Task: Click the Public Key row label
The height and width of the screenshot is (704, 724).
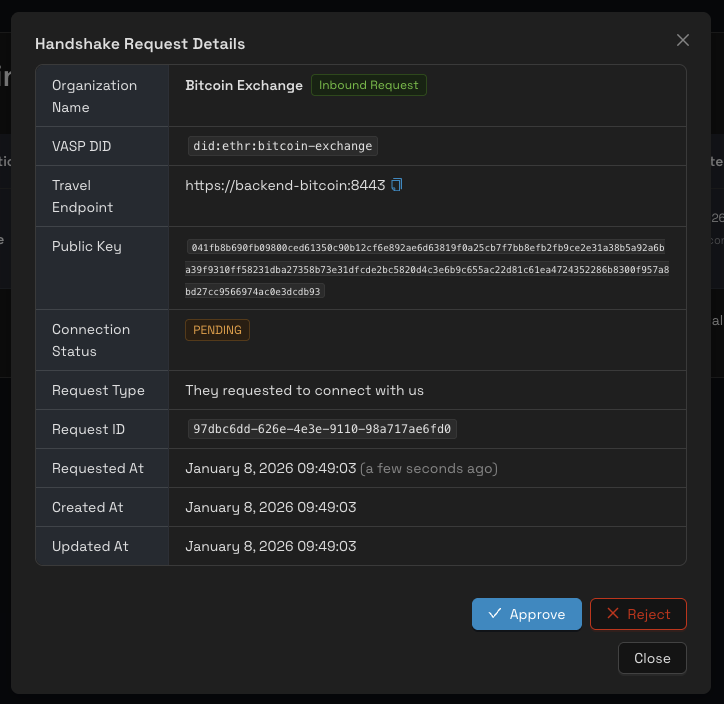Action: tap(87, 246)
